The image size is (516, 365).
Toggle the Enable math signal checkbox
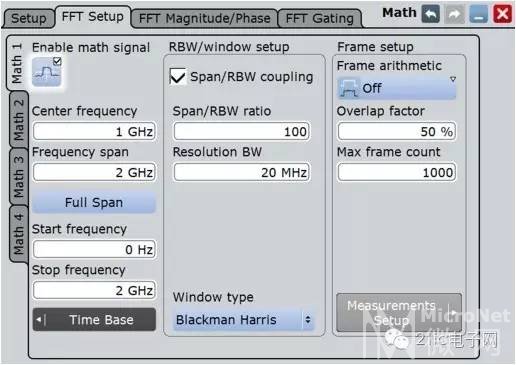pyautogui.click(x=57, y=61)
